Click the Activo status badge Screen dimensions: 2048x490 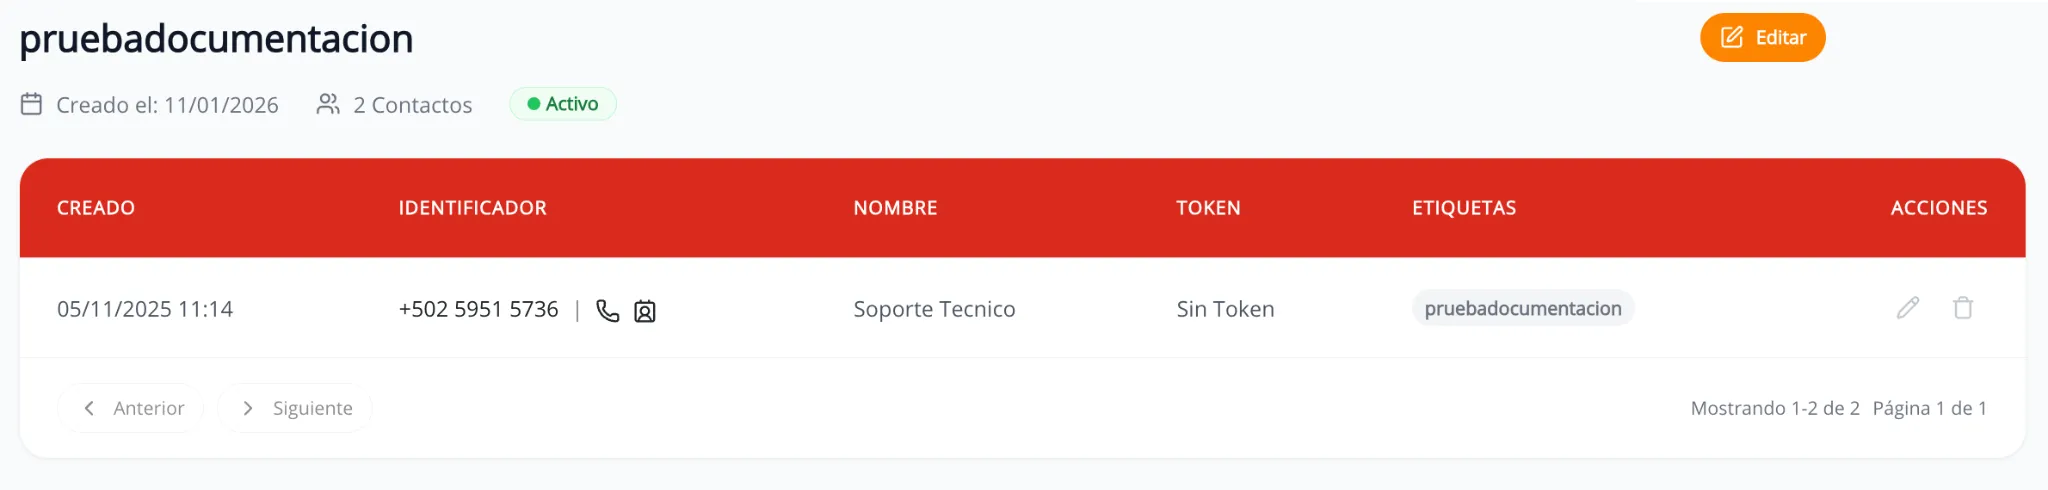point(563,104)
